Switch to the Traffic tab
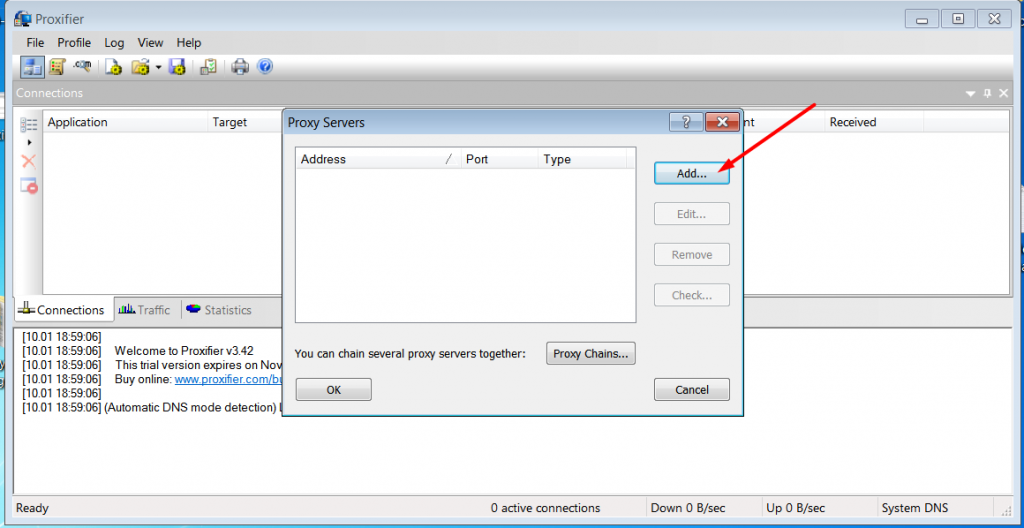Viewport: 1024px width, 528px height. tap(147, 310)
